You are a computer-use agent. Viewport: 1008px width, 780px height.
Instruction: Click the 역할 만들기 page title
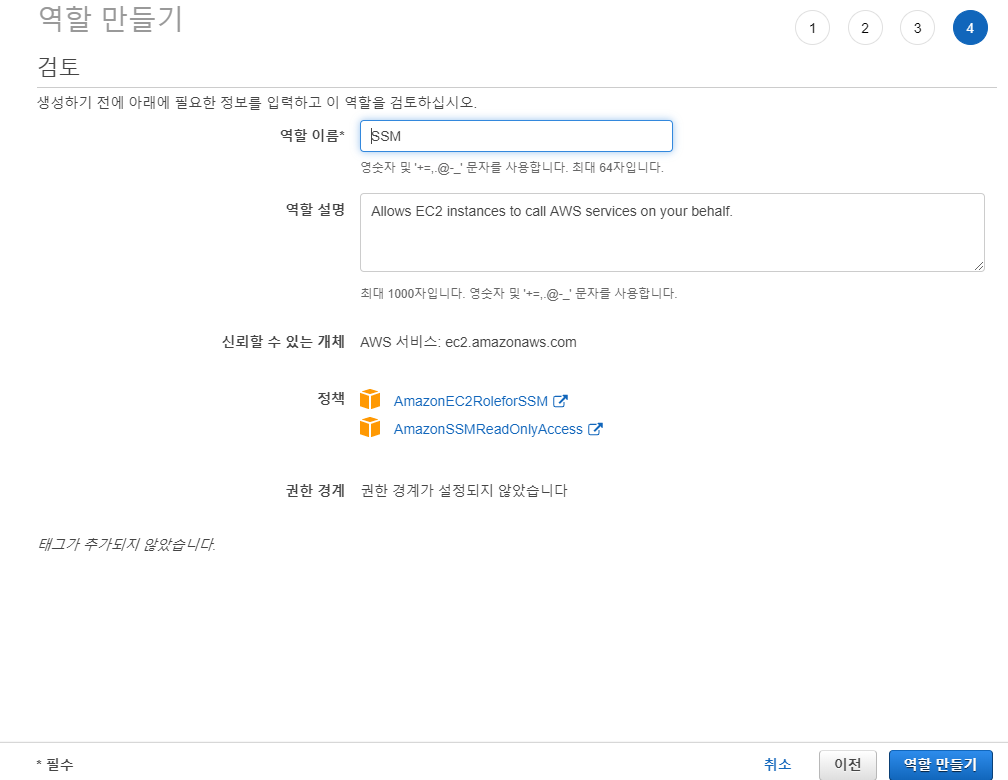click(111, 19)
